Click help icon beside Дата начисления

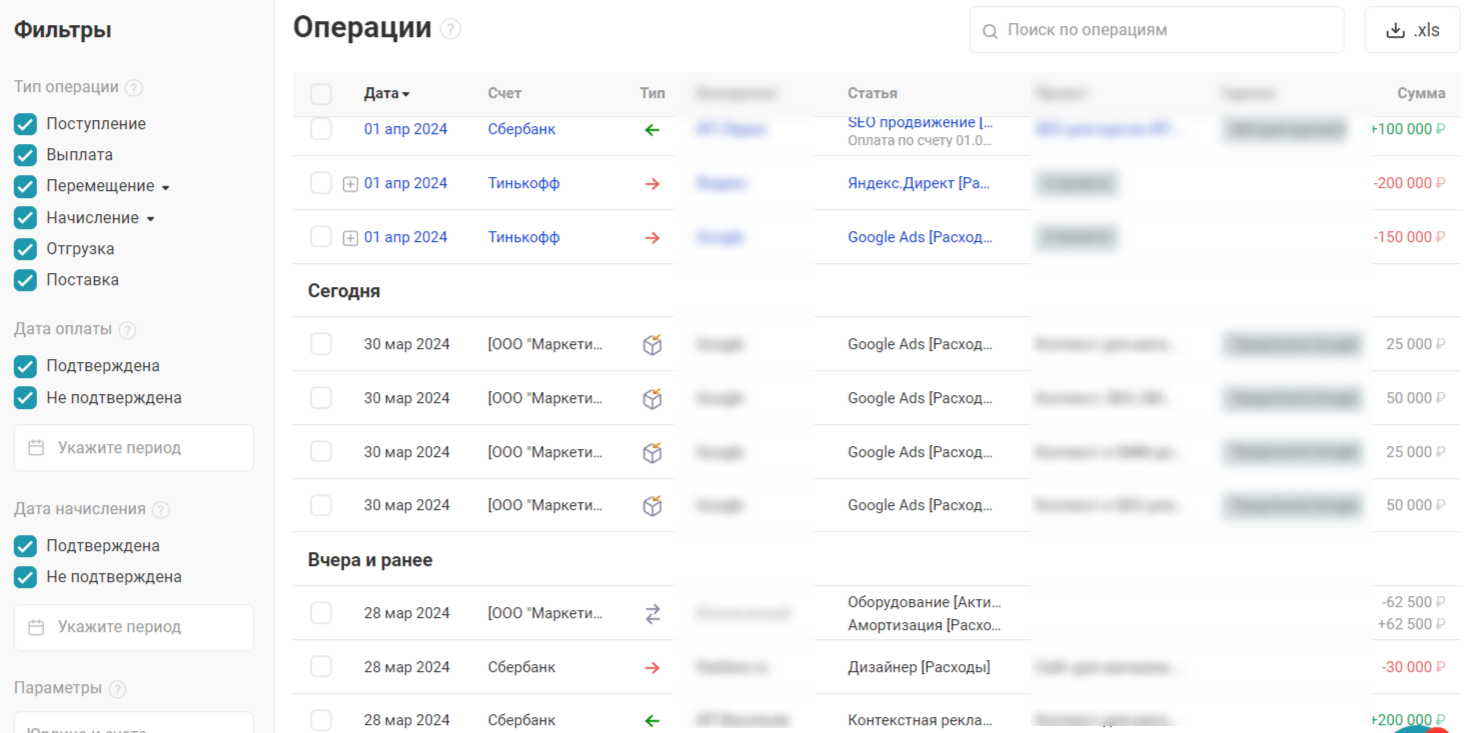(161, 510)
